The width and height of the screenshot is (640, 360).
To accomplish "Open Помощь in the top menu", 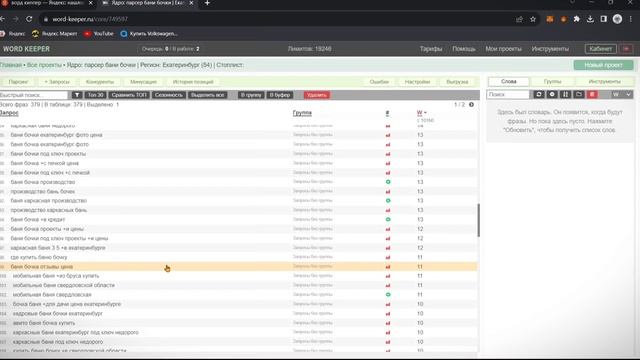I will coord(464,49).
